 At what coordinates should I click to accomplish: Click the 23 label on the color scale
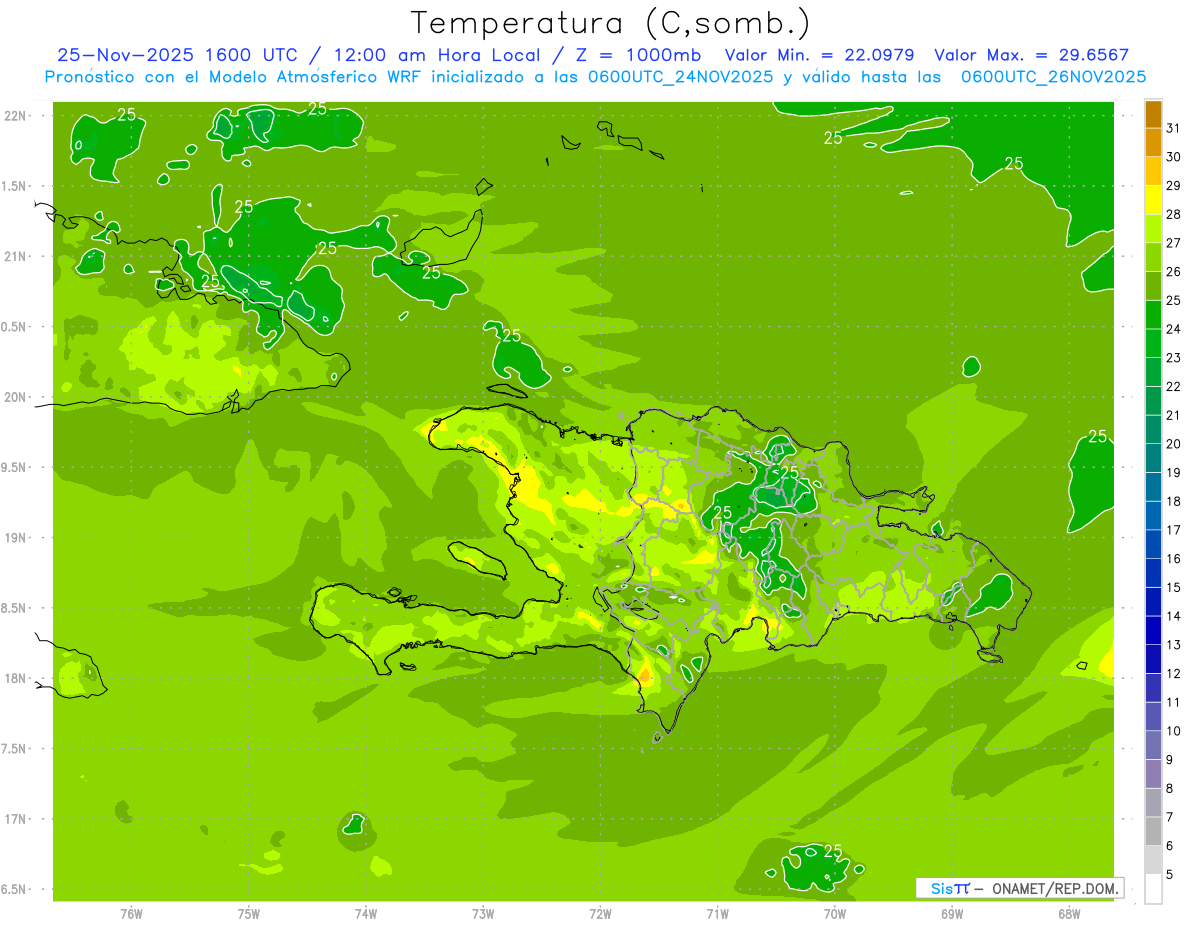click(x=1174, y=358)
